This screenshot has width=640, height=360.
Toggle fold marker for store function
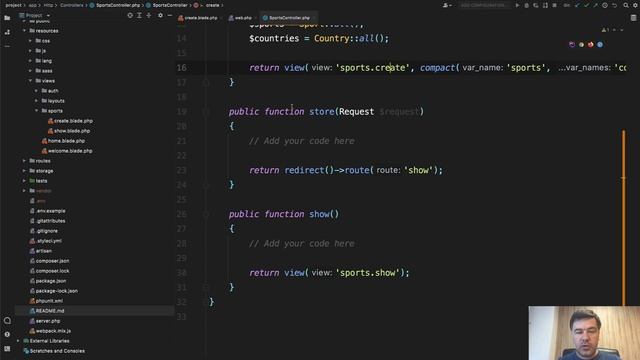pos(206,112)
